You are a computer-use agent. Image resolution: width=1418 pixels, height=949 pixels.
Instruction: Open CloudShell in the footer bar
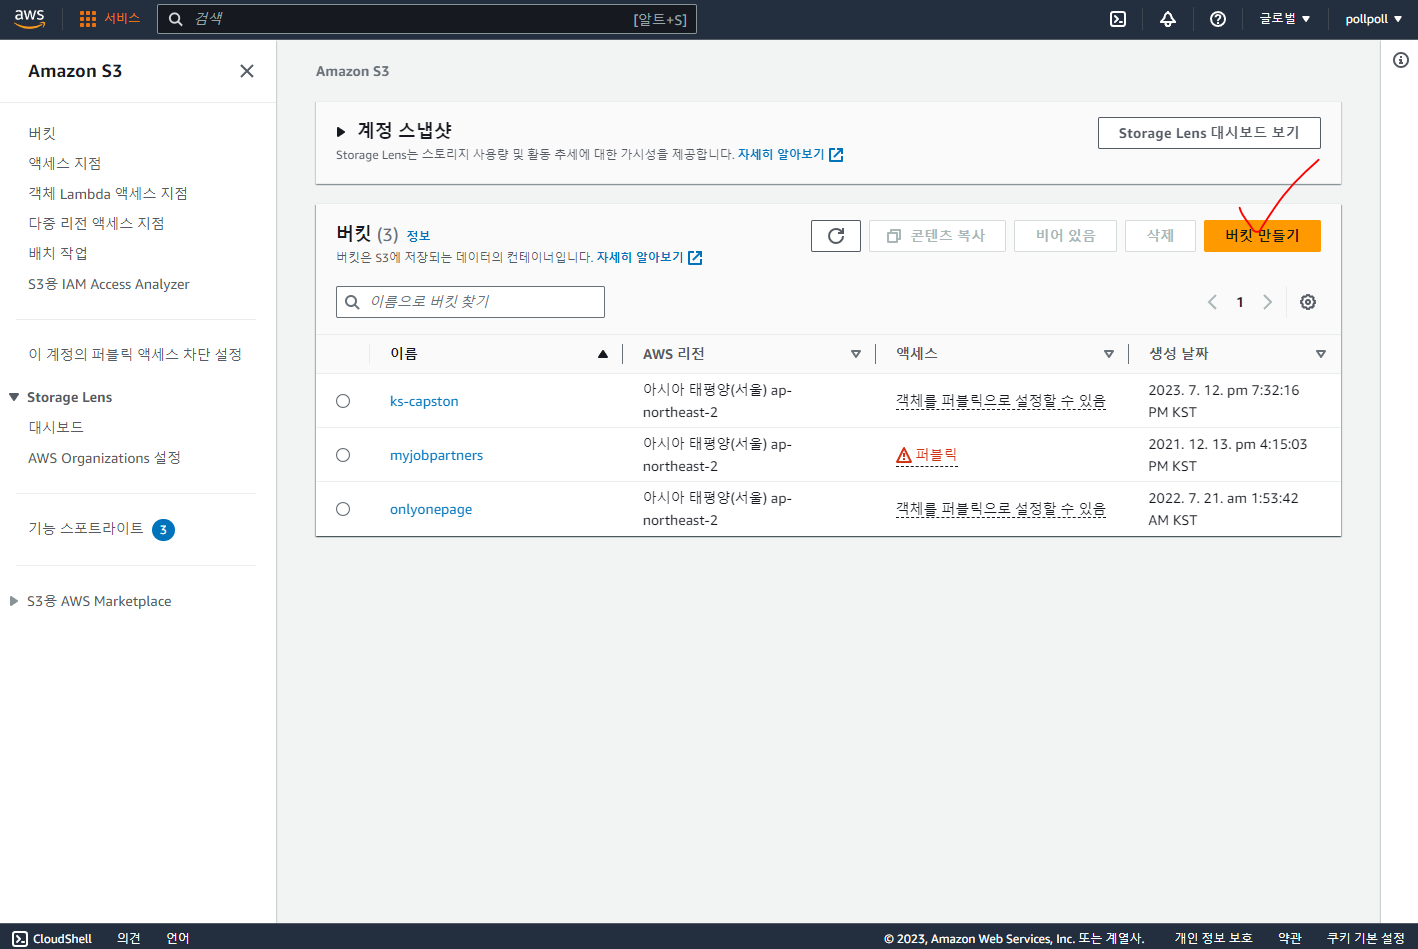[52, 938]
